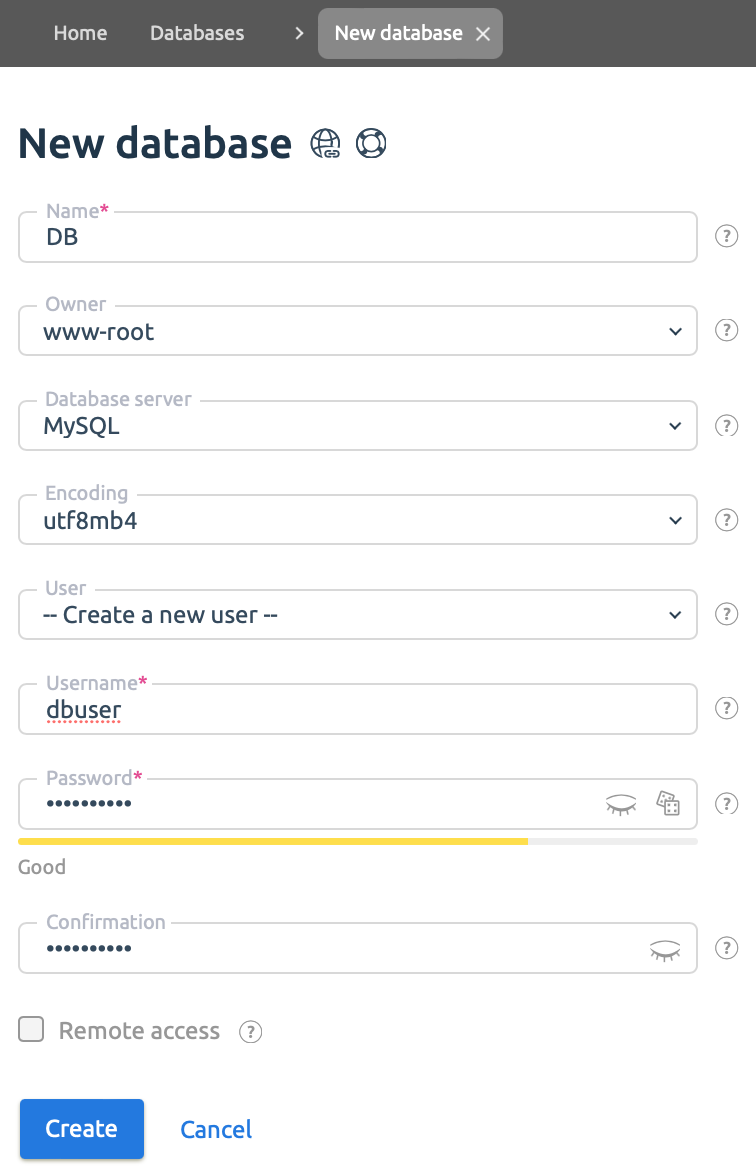
Task: Expand the Owner dropdown showing www-root
Action: pos(358,331)
